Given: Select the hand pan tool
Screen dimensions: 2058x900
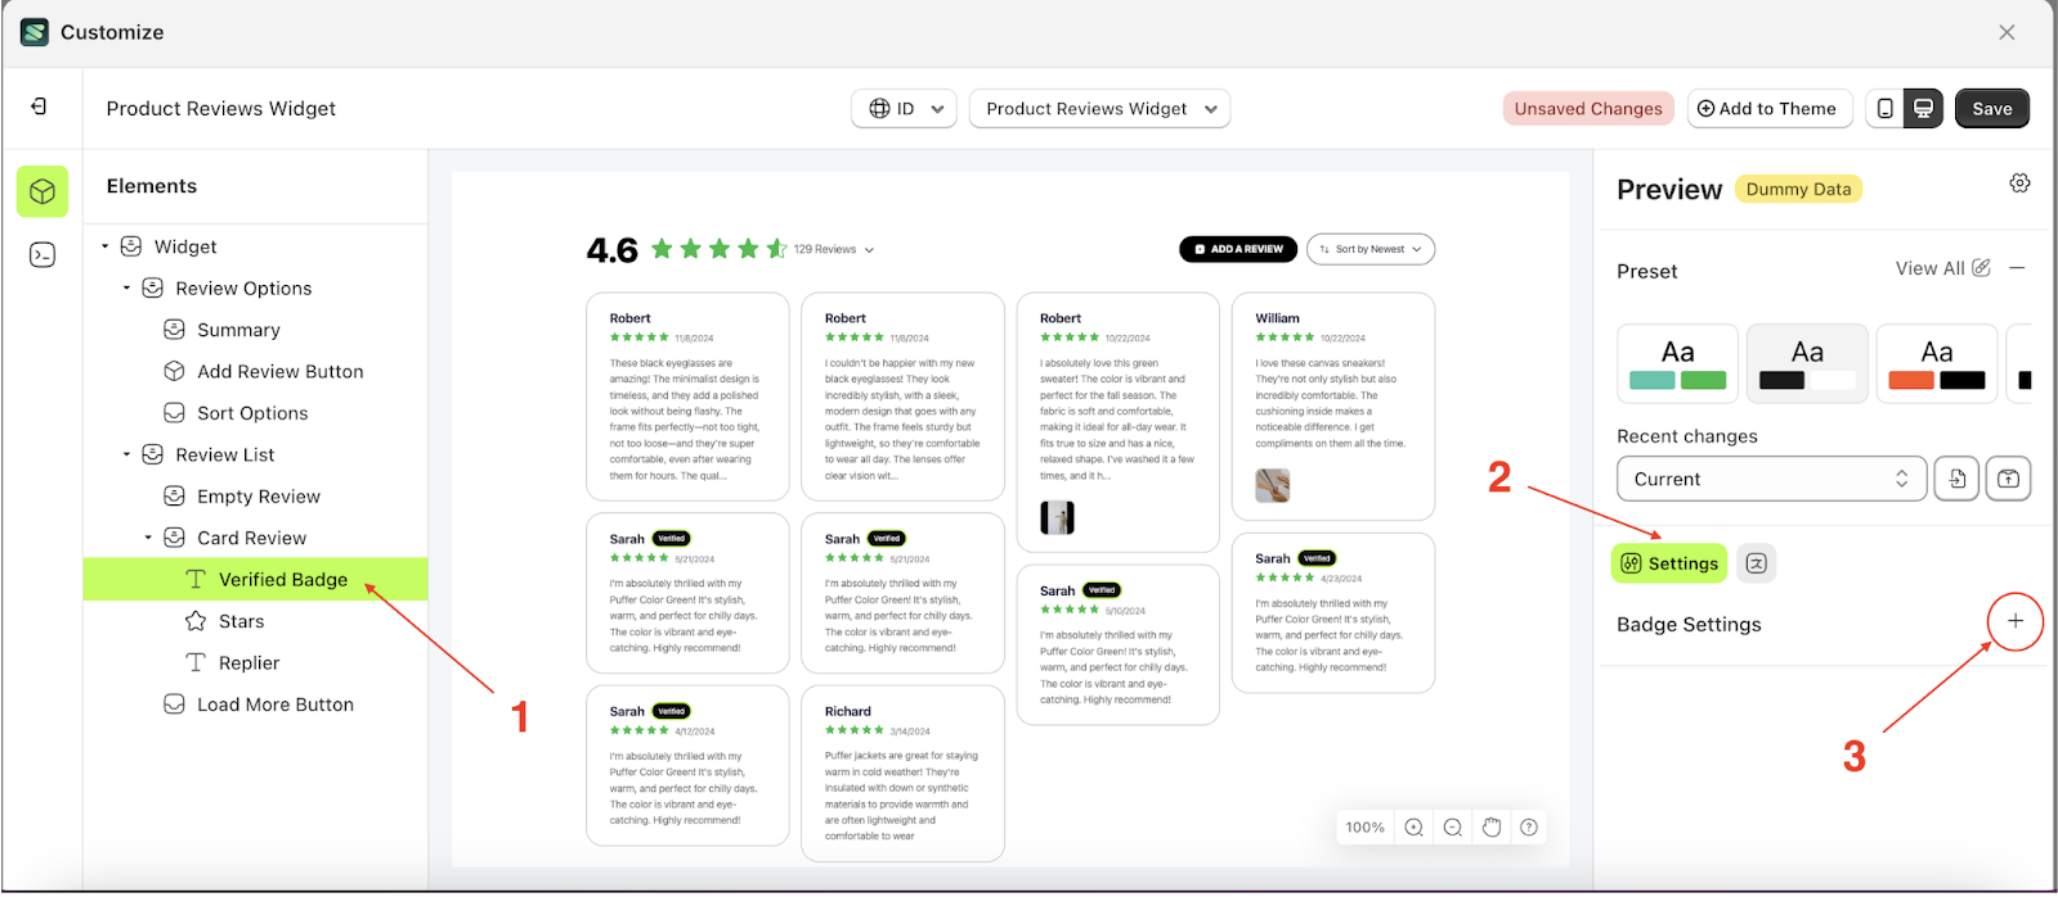Looking at the screenshot, I should click(x=1490, y=827).
